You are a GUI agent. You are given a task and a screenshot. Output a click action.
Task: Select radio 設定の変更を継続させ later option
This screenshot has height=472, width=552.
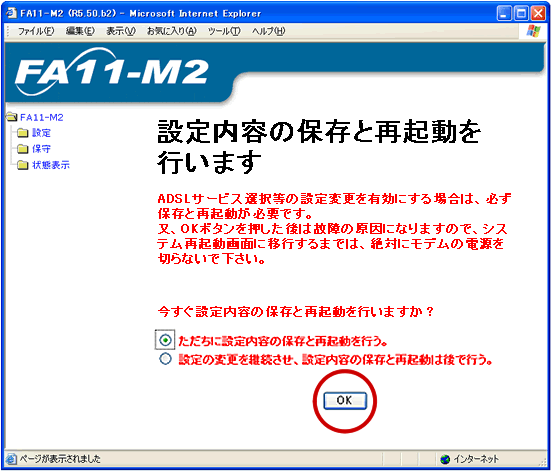[165, 359]
